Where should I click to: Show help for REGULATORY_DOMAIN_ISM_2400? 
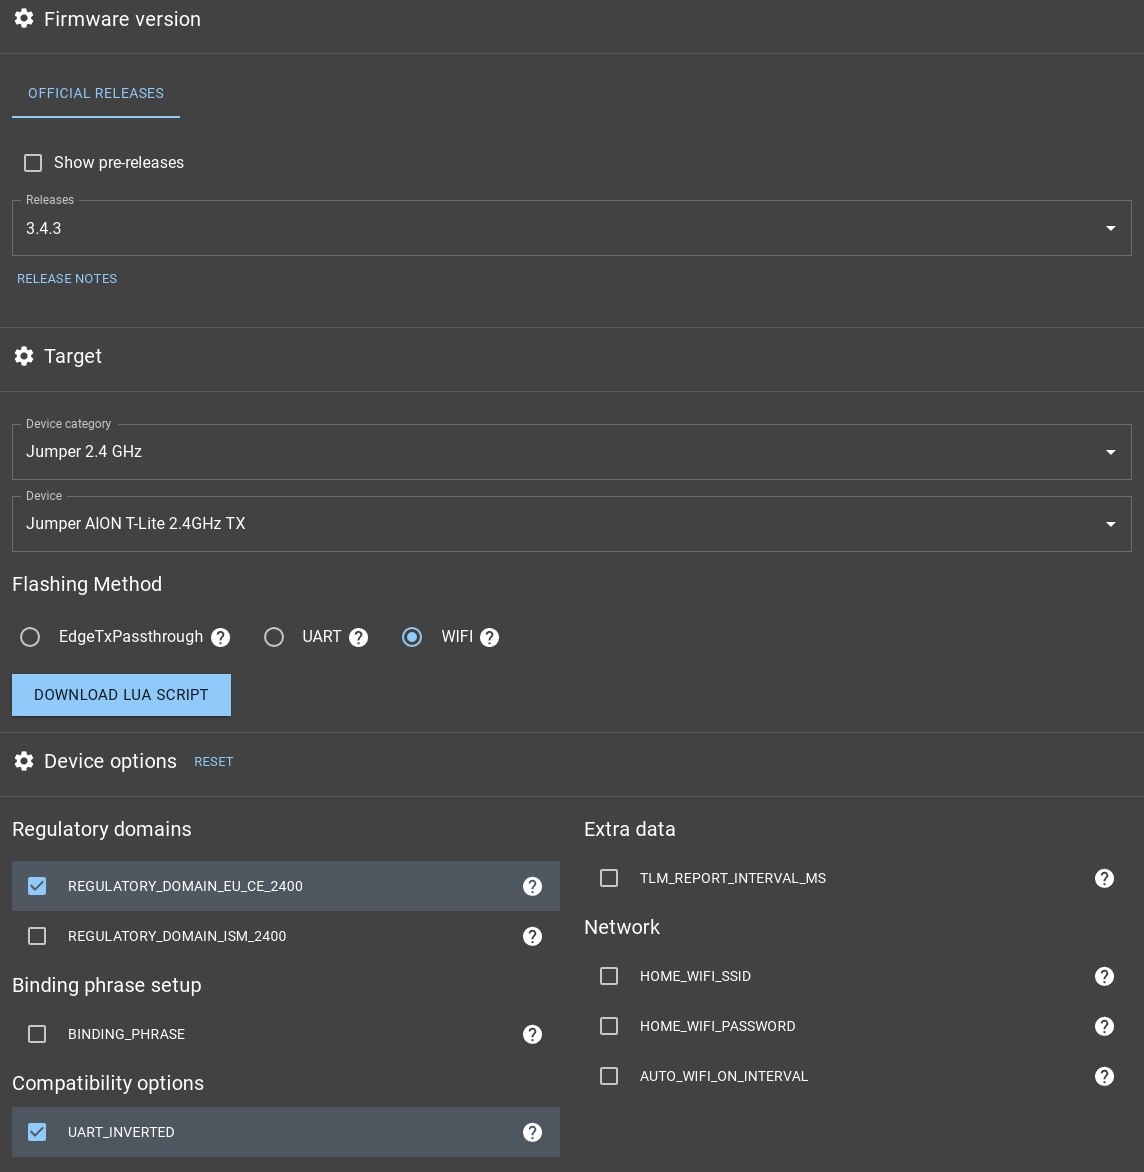click(532, 936)
